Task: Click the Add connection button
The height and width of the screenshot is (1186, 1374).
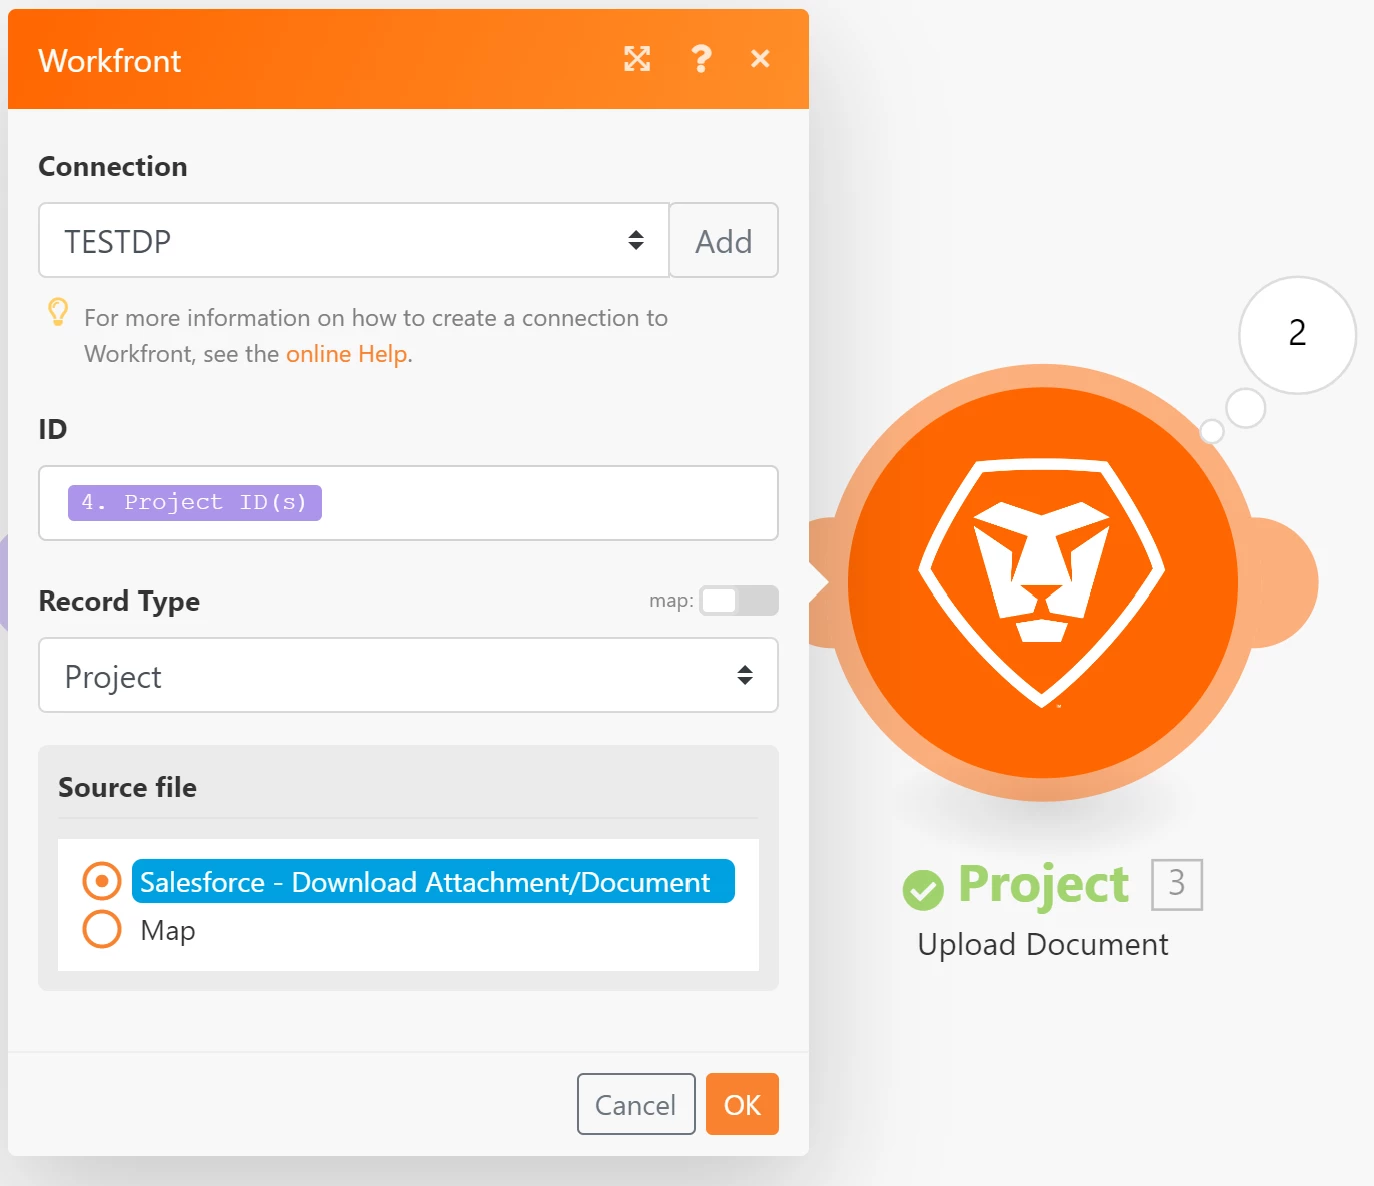Action: 724,240
